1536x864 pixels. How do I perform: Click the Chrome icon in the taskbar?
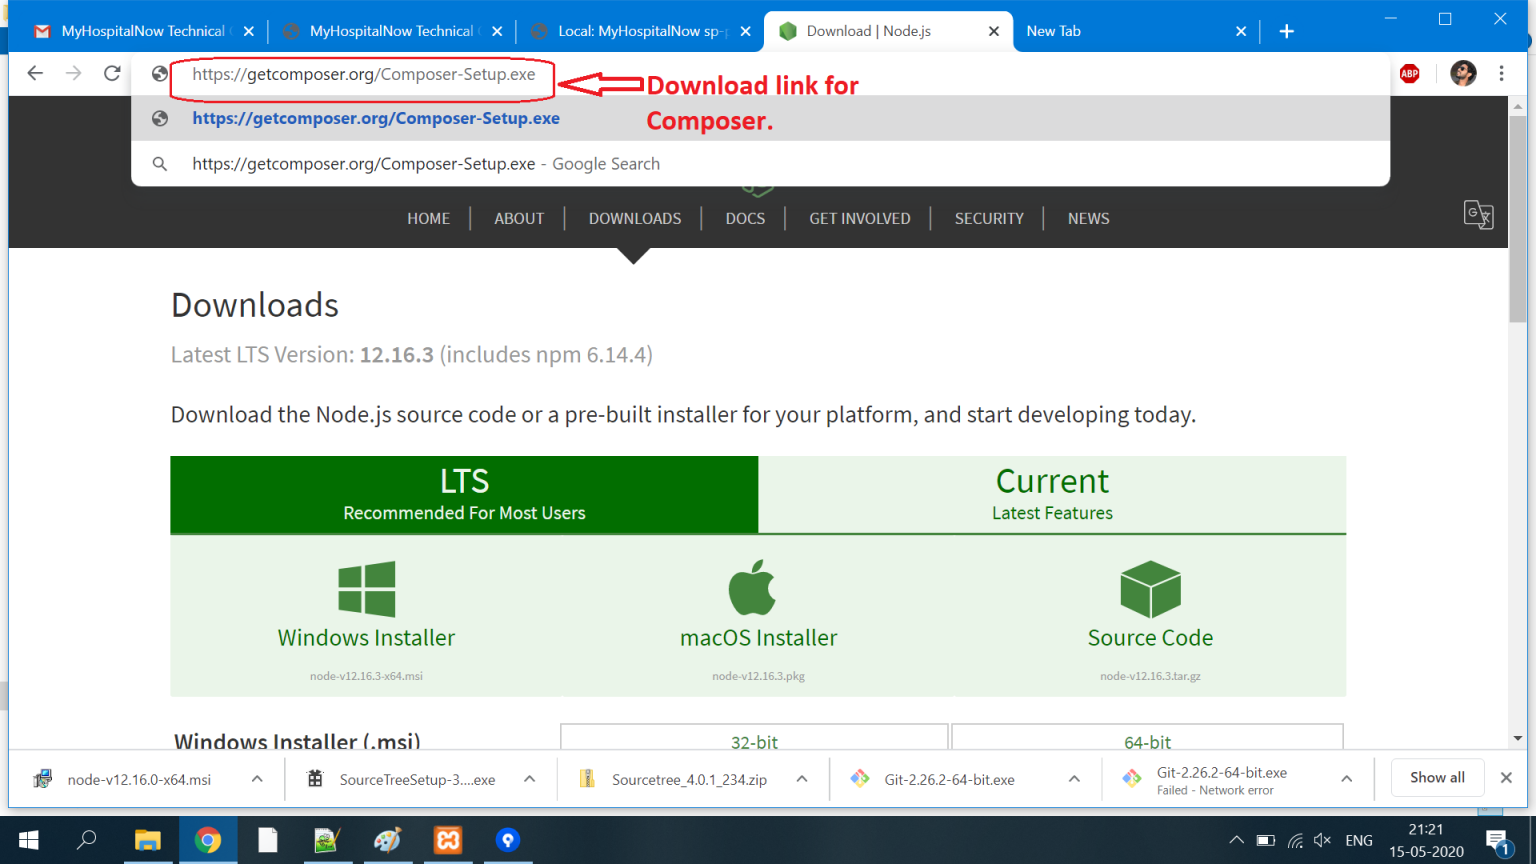click(208, 840)
